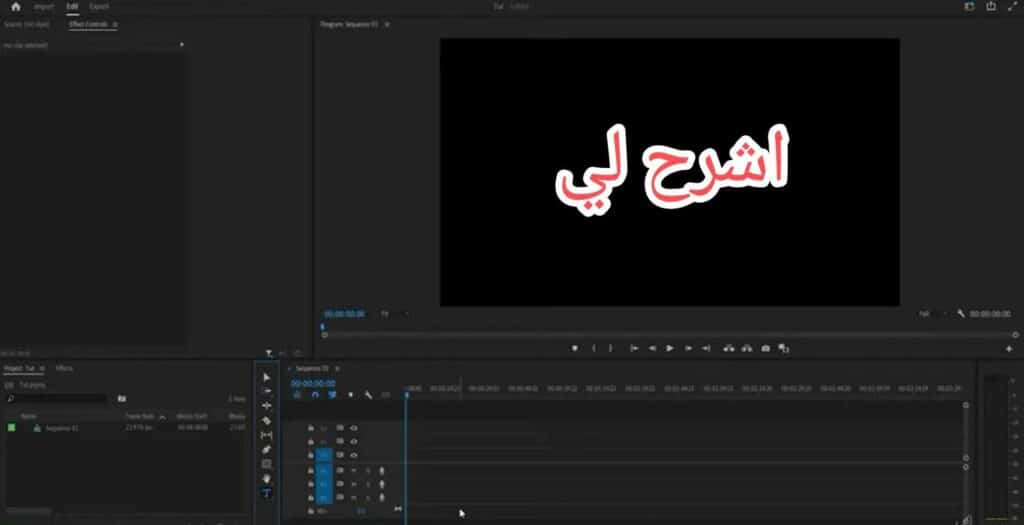Click the Lift button
1024x525 pixels.
(x=729, y=349)
